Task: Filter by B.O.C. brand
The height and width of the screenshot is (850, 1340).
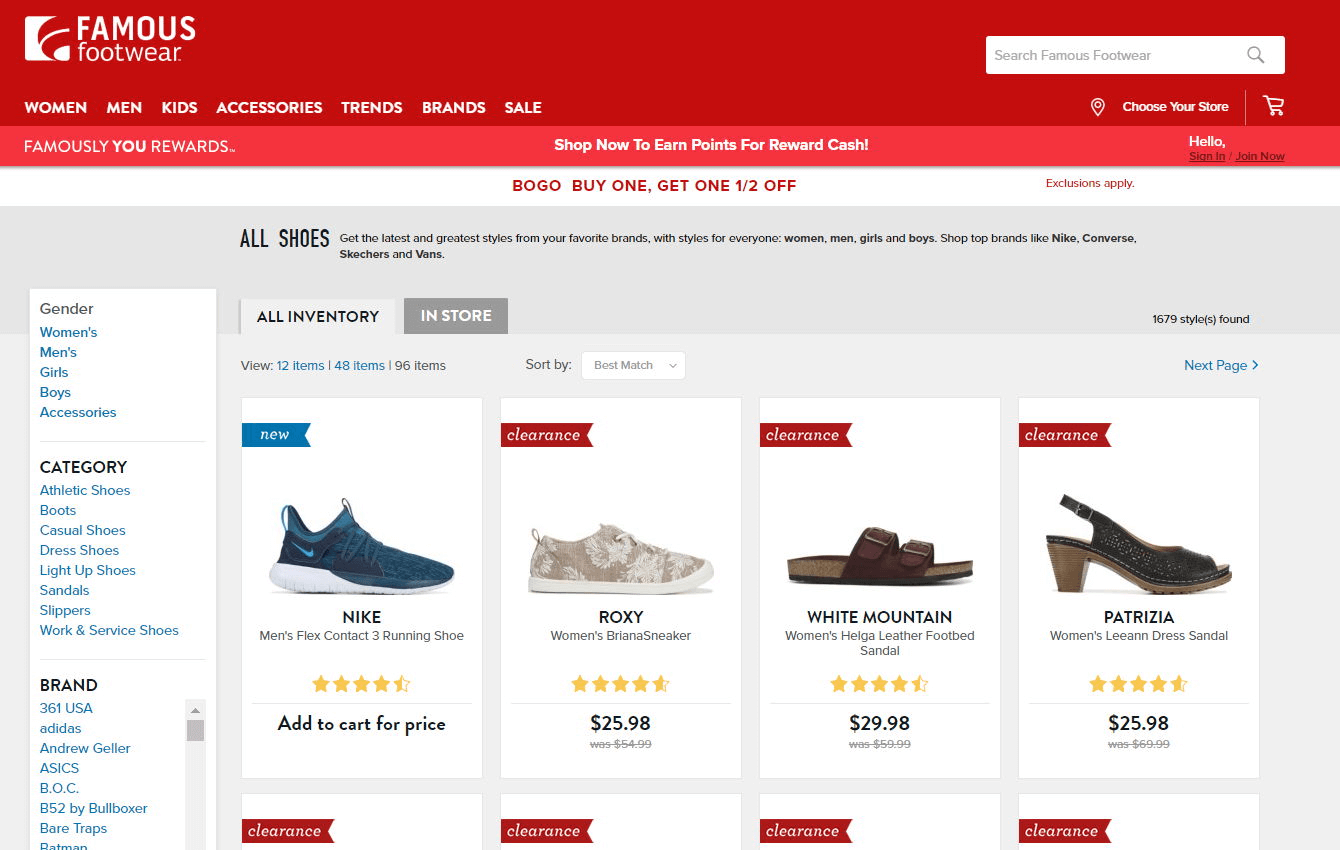Action: pyautogui.click(x=59, y=788)
